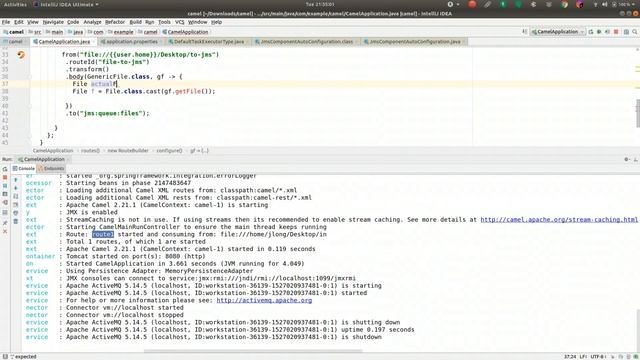This screenshot has height=360, width=640.
Task: Open the camel.apache.org stream-caching link
Action: pos(559,220)
